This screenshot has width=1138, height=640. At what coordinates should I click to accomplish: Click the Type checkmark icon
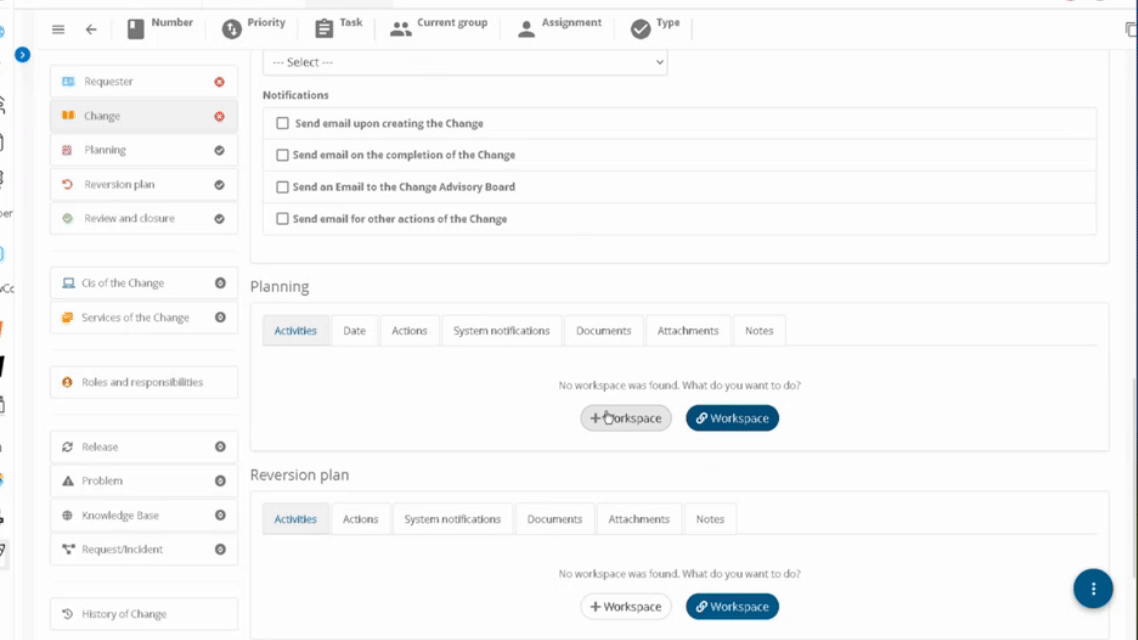coord(640,29)
